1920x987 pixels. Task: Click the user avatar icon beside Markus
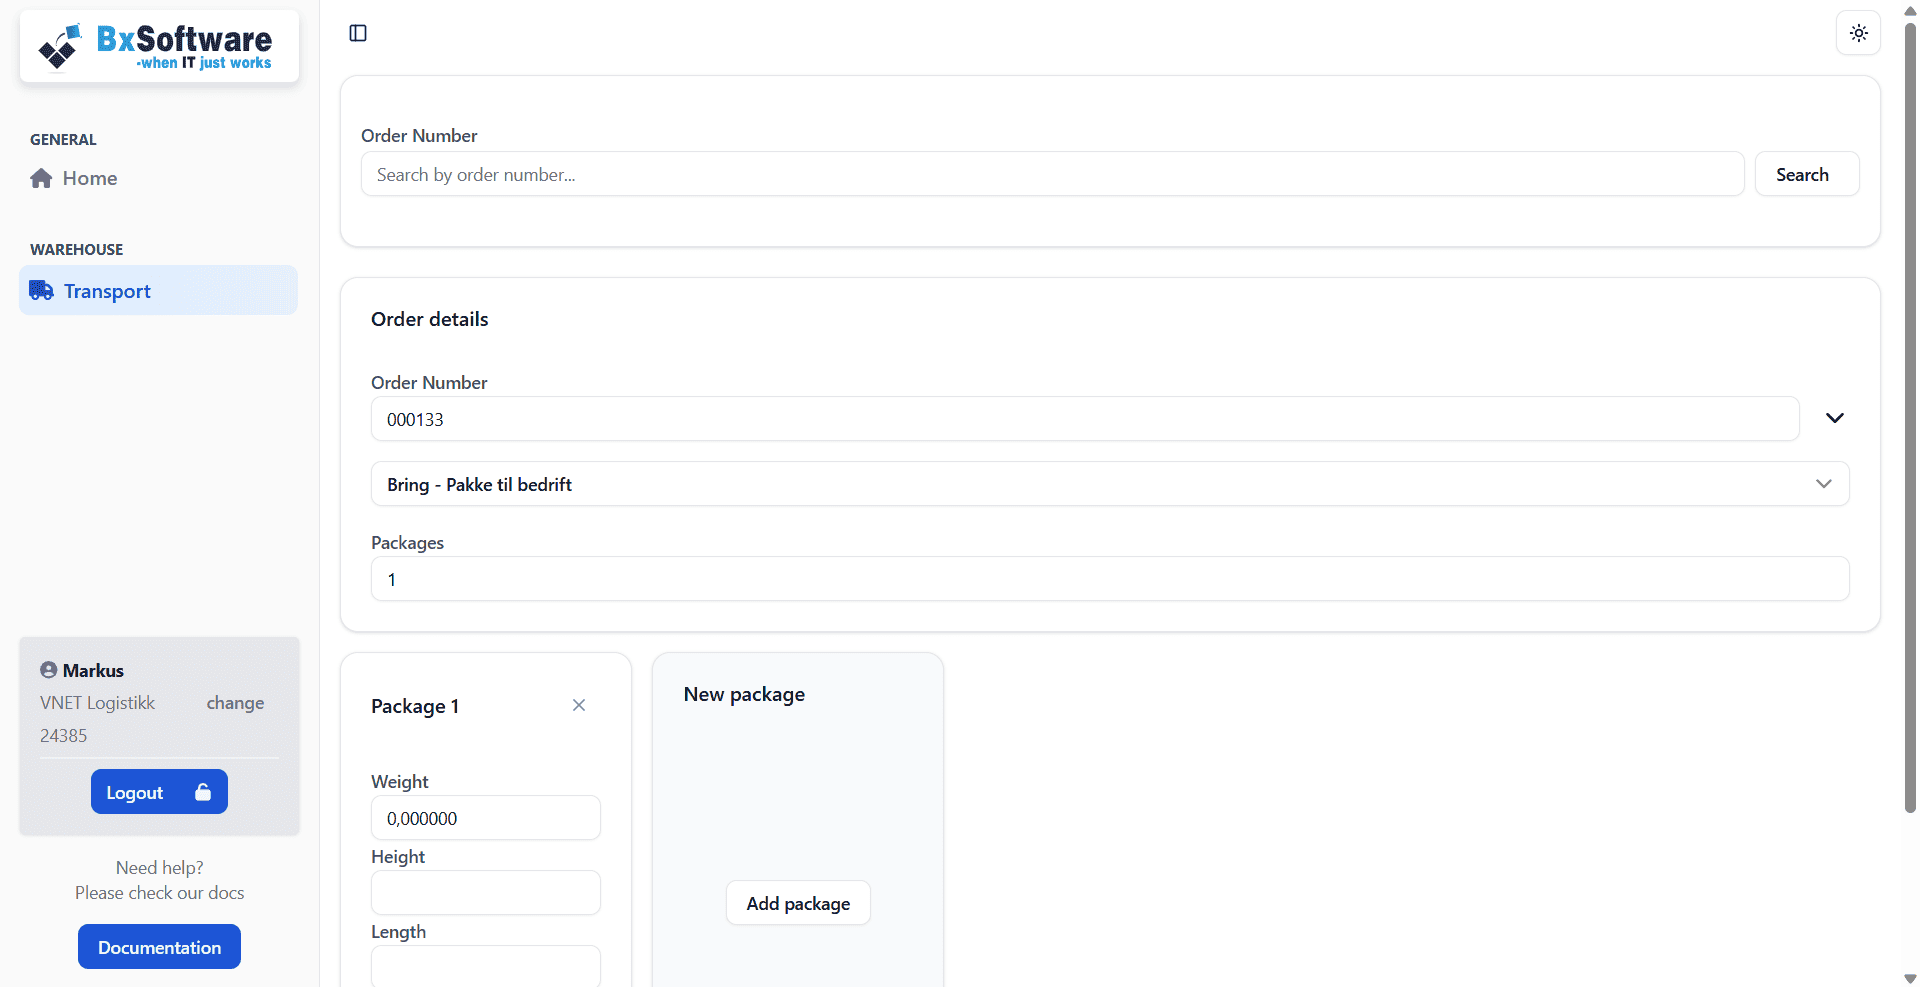coord(48,670)
